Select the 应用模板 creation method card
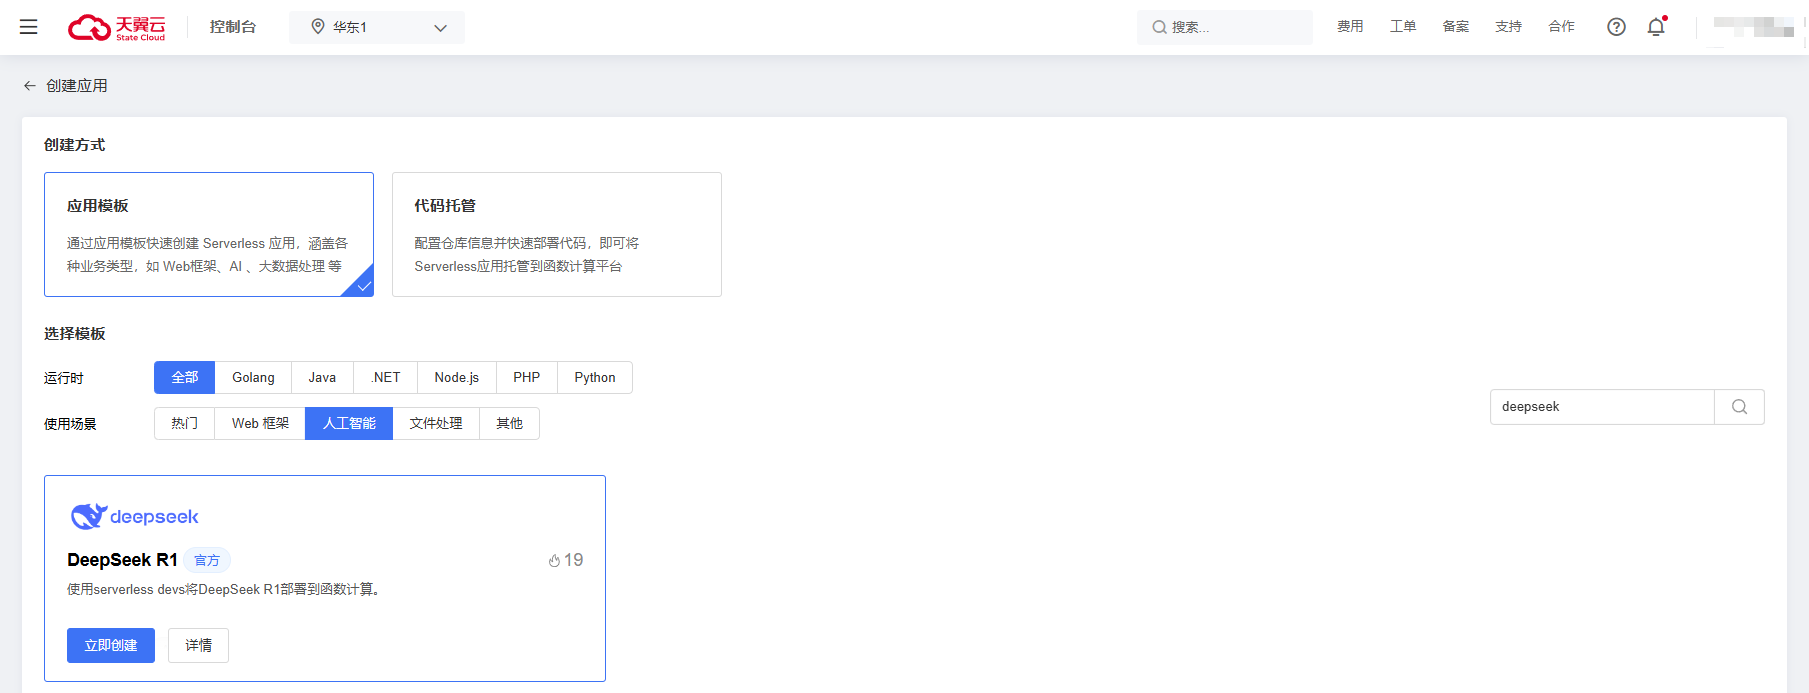 (209, 234)
